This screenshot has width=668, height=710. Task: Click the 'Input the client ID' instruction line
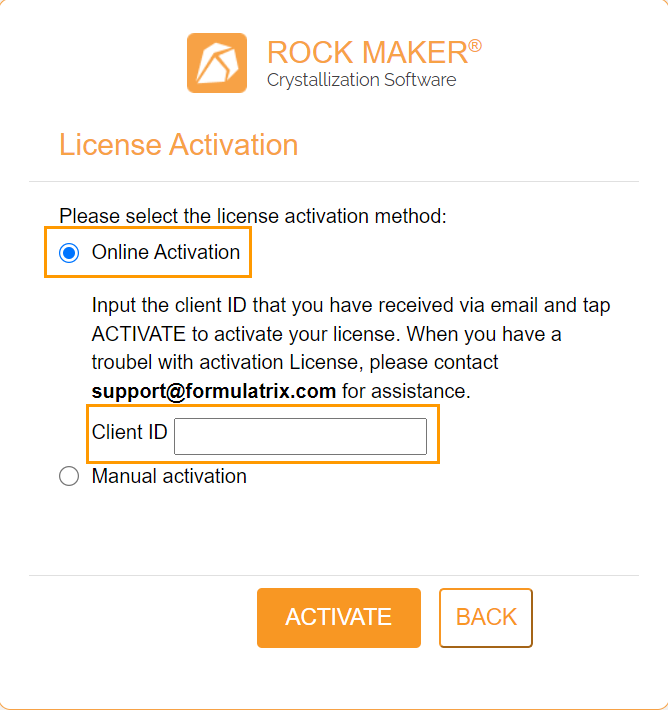click(351, 306)
